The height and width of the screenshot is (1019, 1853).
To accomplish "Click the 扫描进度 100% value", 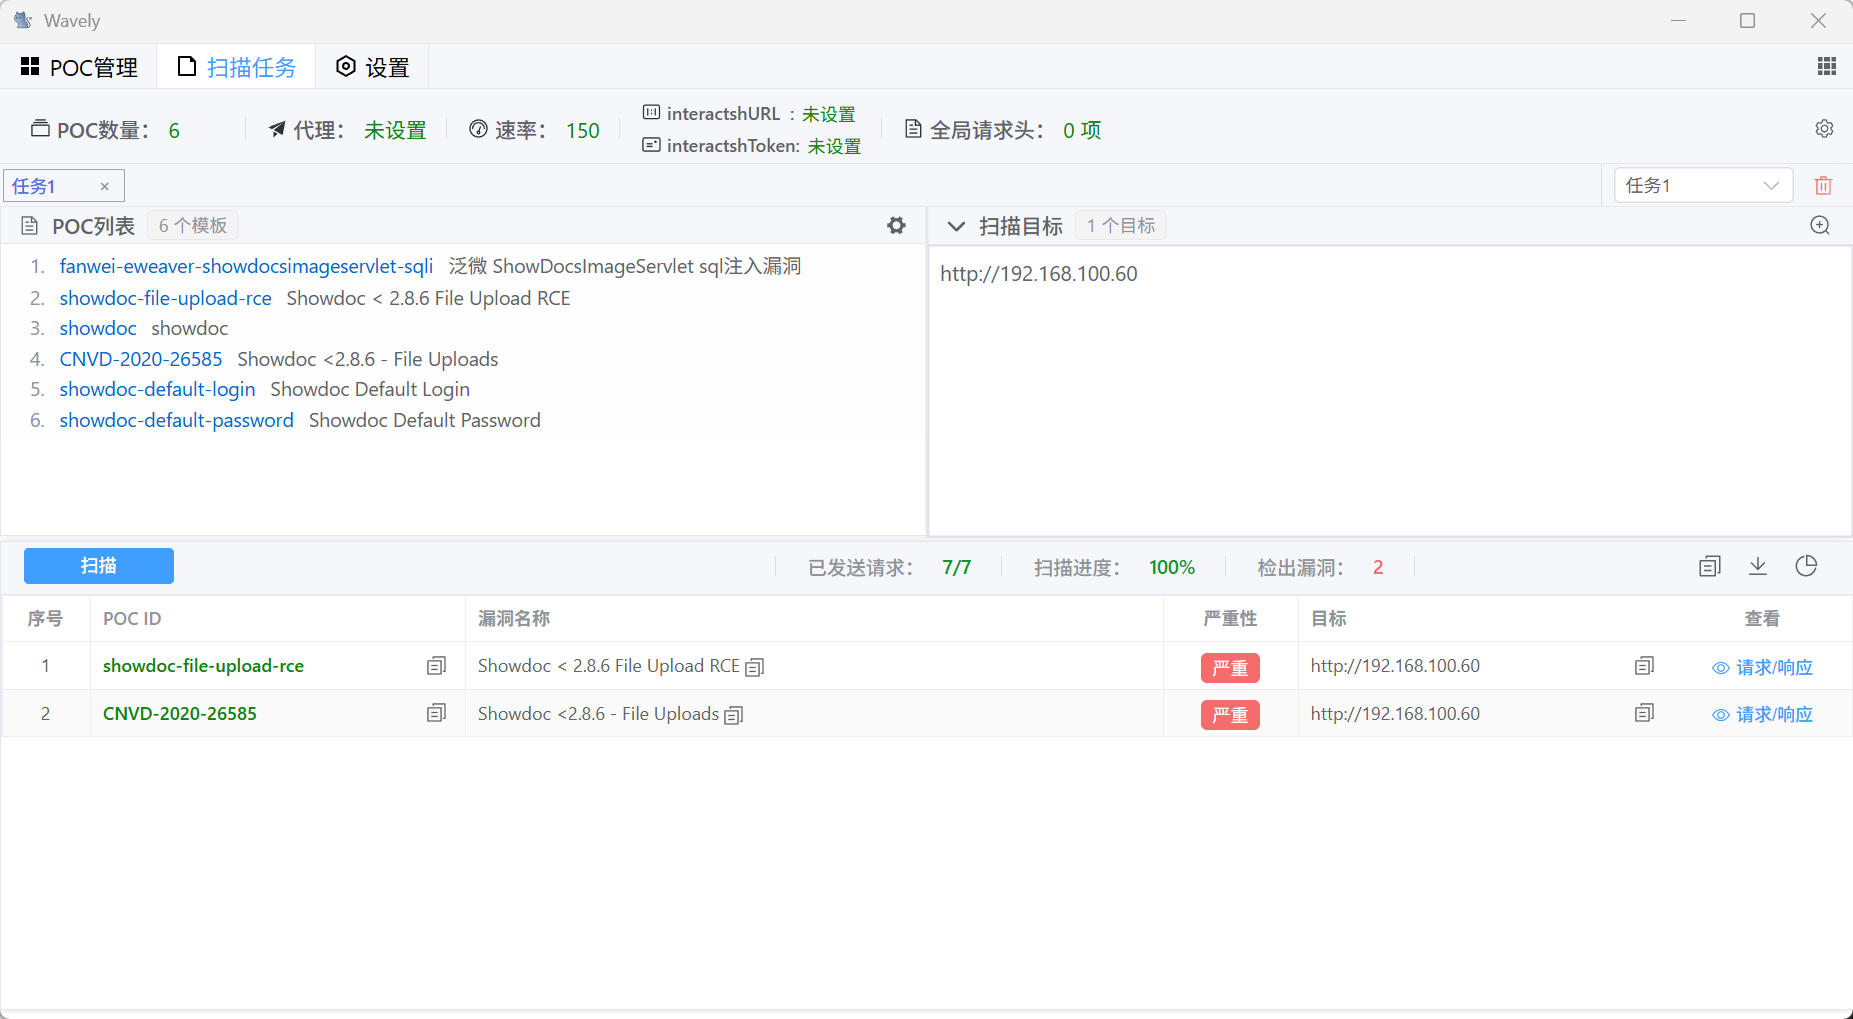I will pyautogui.click(x=1172, y=567).
